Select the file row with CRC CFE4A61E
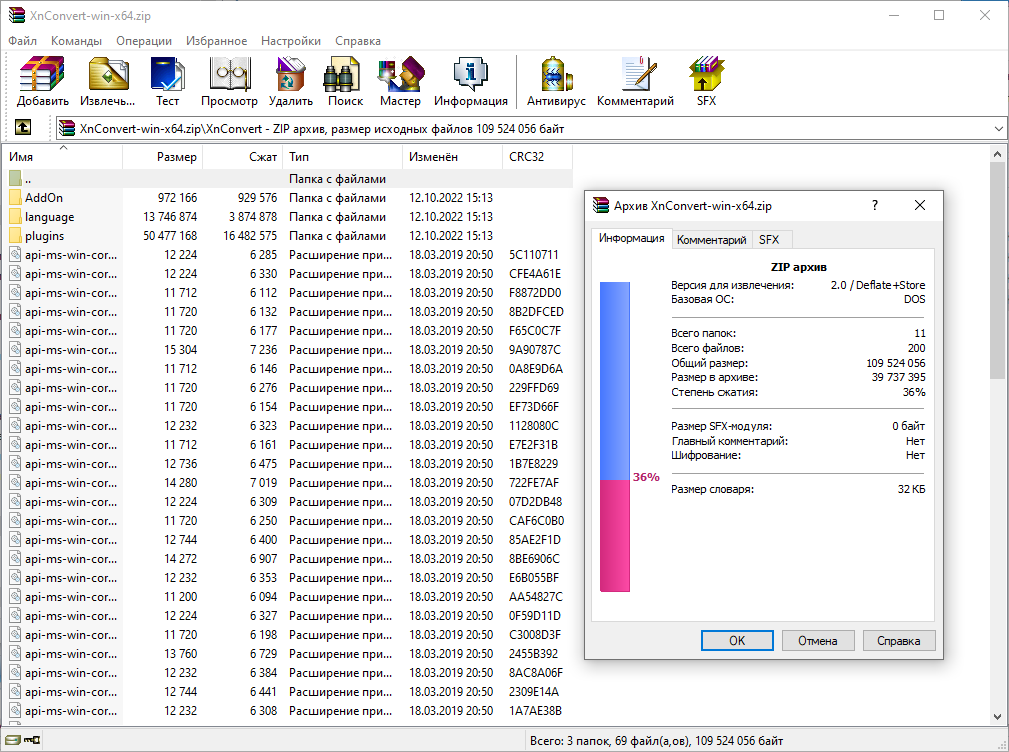Image resolution: width=1009 pixels, height=752 pixels. tap(287, 274)
